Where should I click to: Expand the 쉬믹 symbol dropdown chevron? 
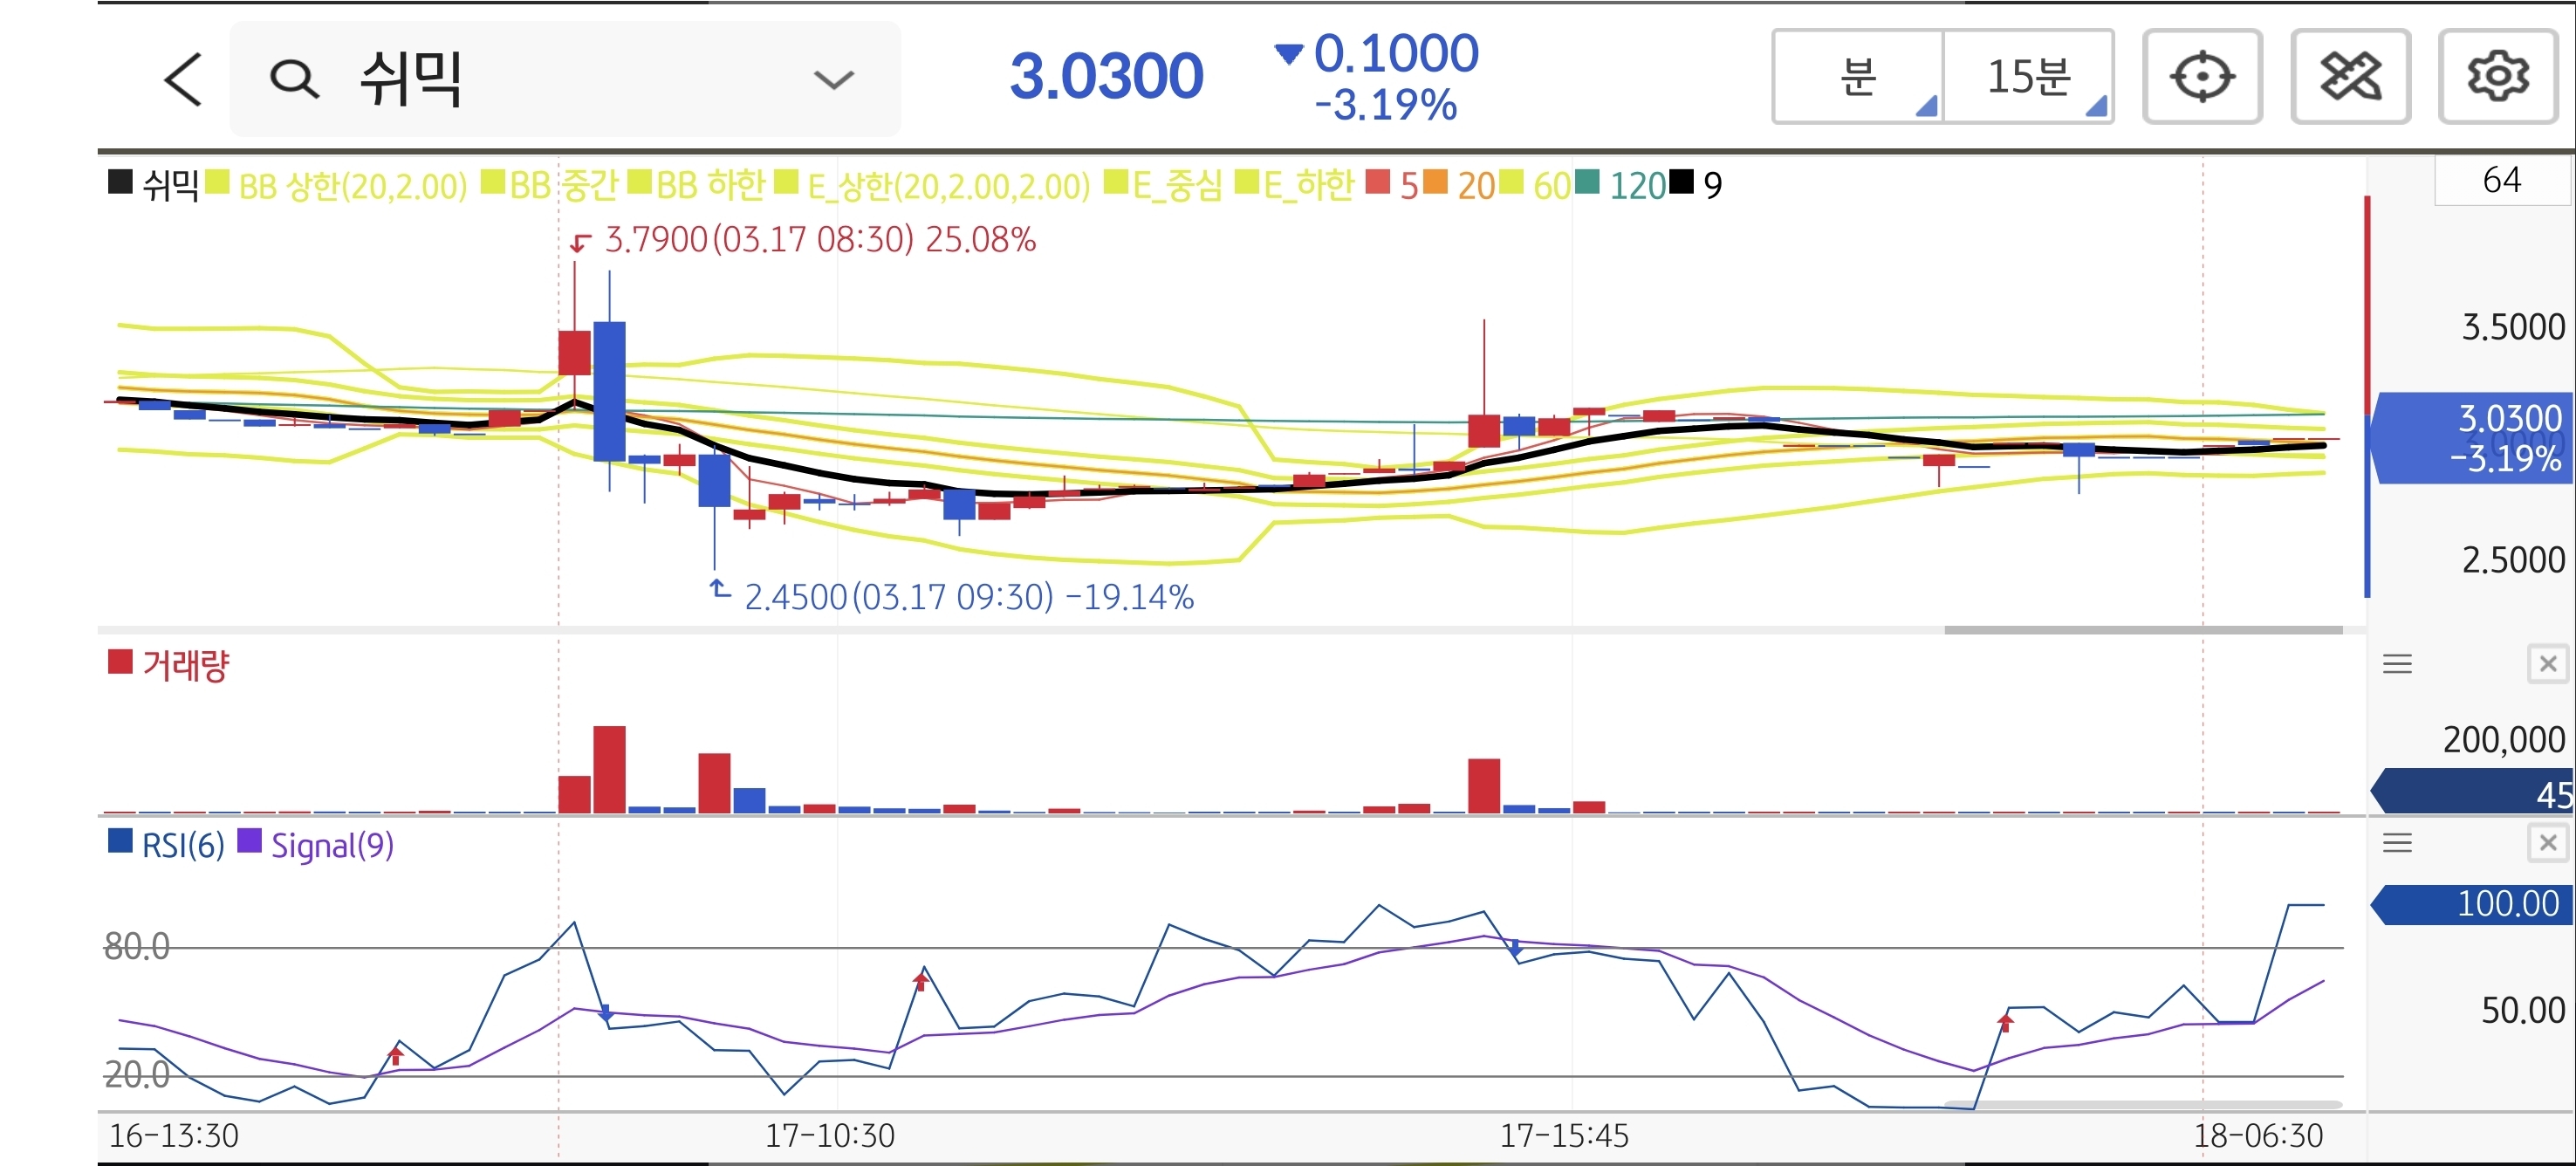[833, 79]
